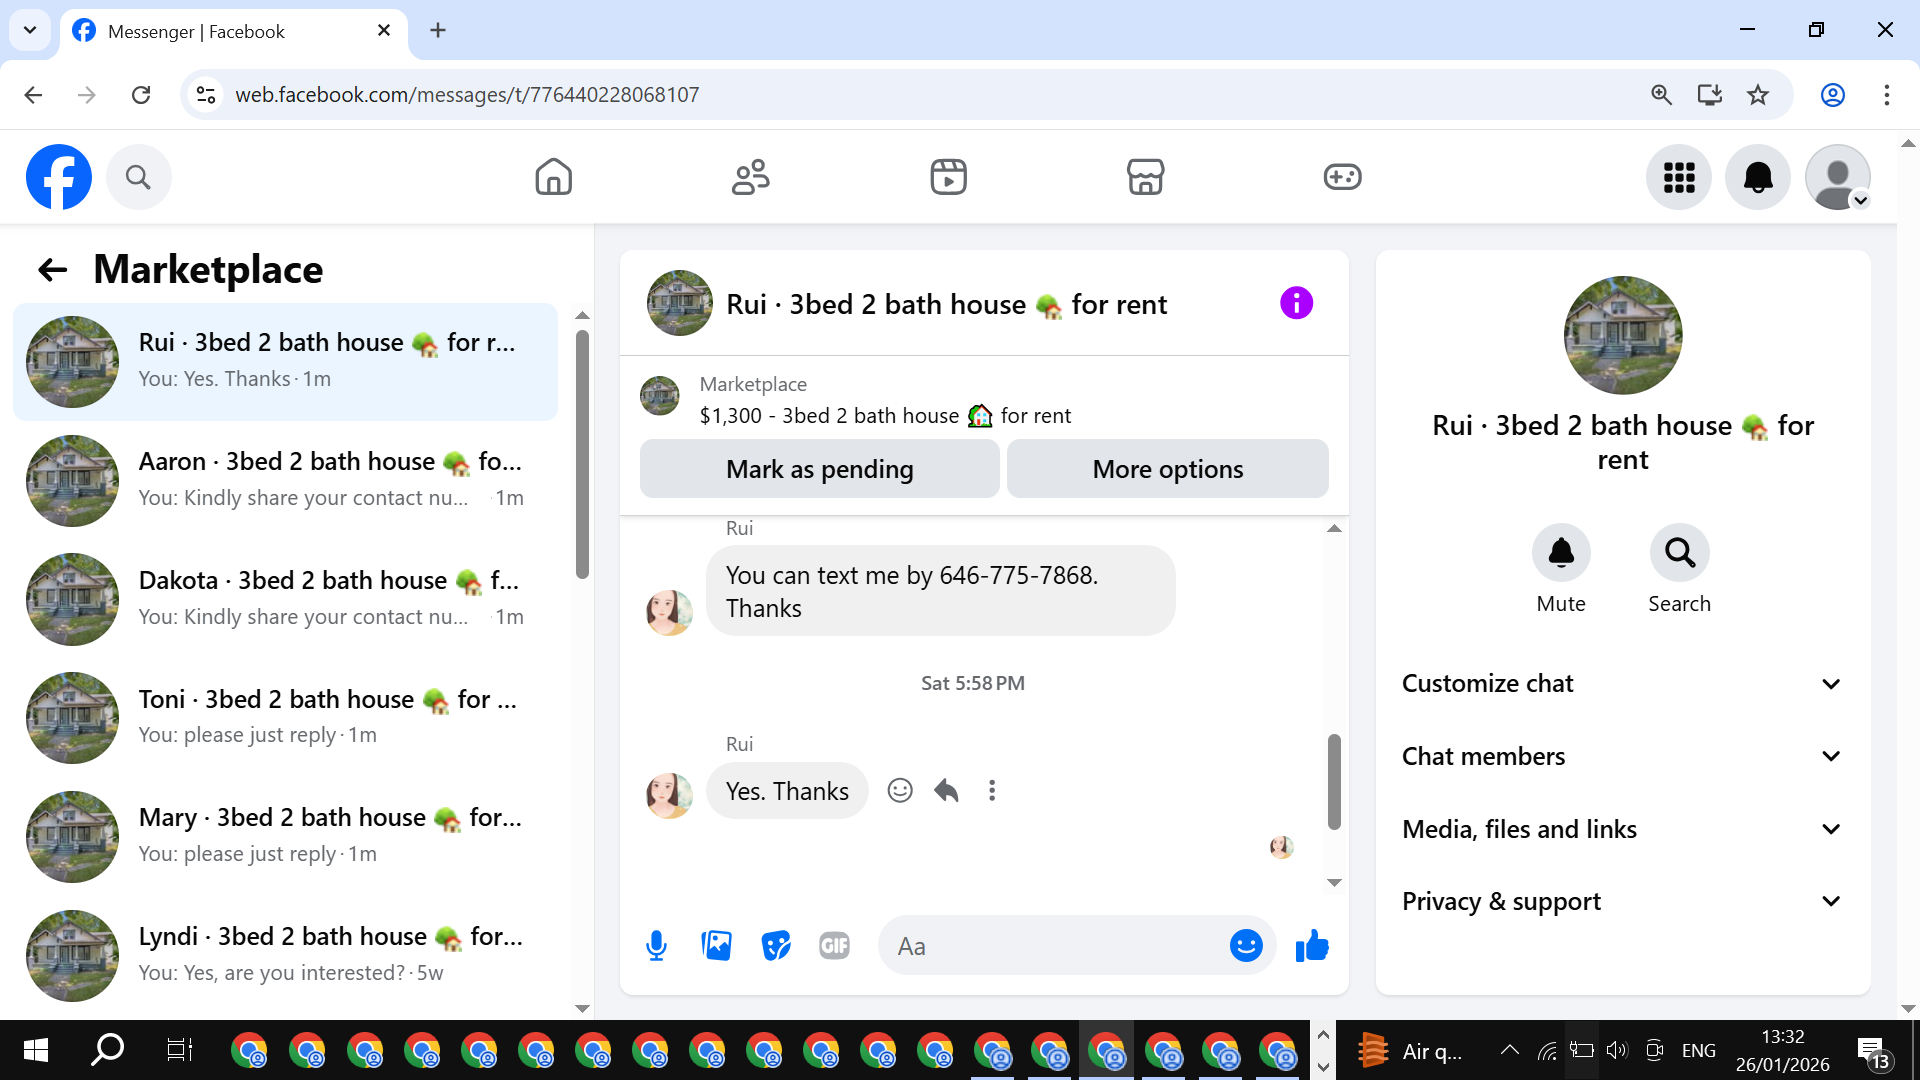Expand Customize chat section
Screen dimensions: 1920x1080
[x=1622, y=684]
